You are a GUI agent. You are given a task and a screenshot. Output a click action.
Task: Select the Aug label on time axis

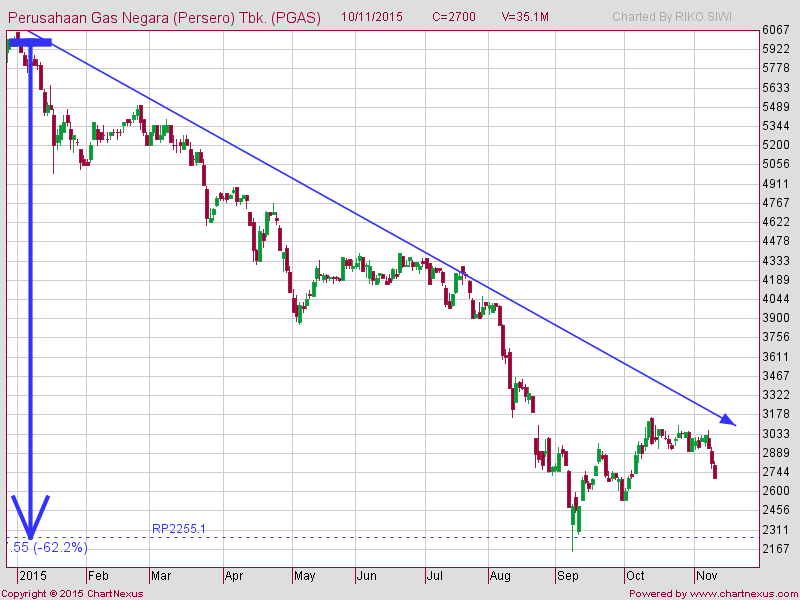tap(500, 576)
